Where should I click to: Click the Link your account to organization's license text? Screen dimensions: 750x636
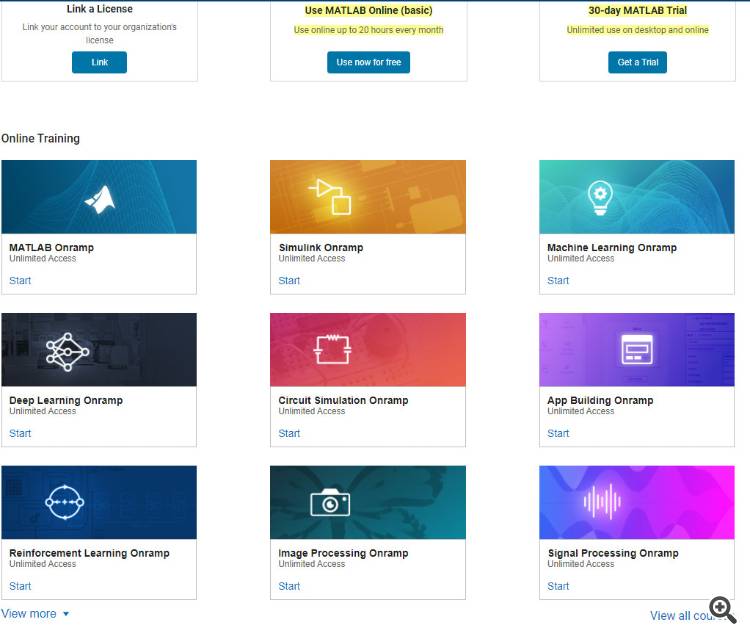(99, 33)
